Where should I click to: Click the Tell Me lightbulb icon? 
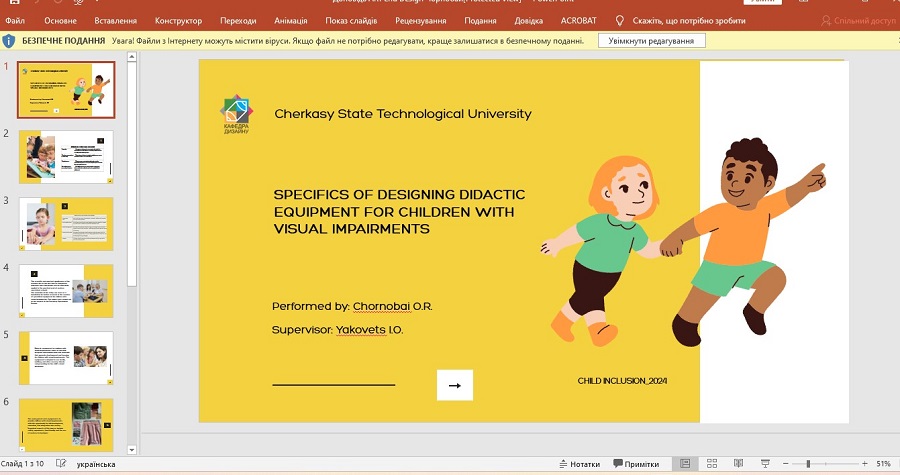619,21
